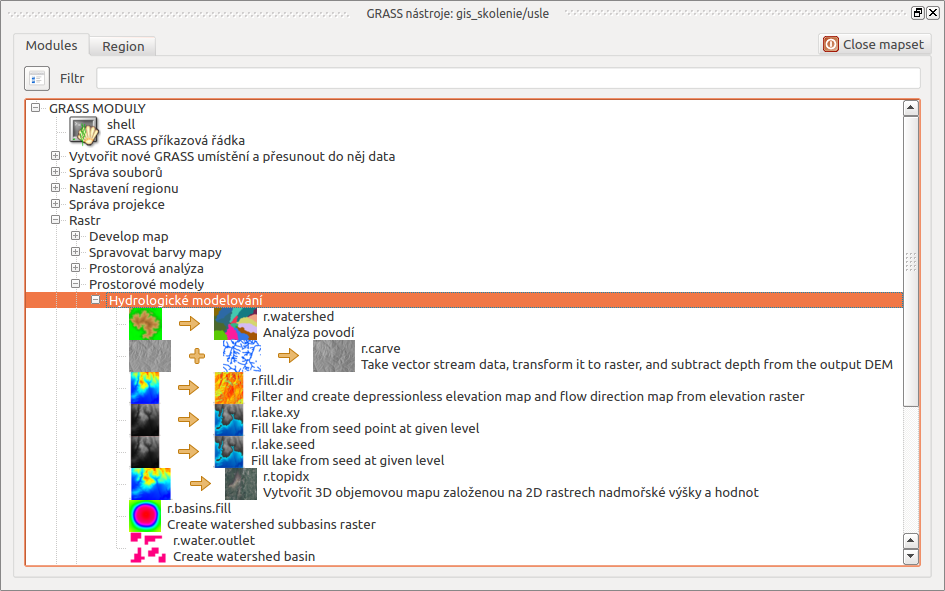
Task: Expand the Nastavení regionu node
Action: (x=55, y=188)
